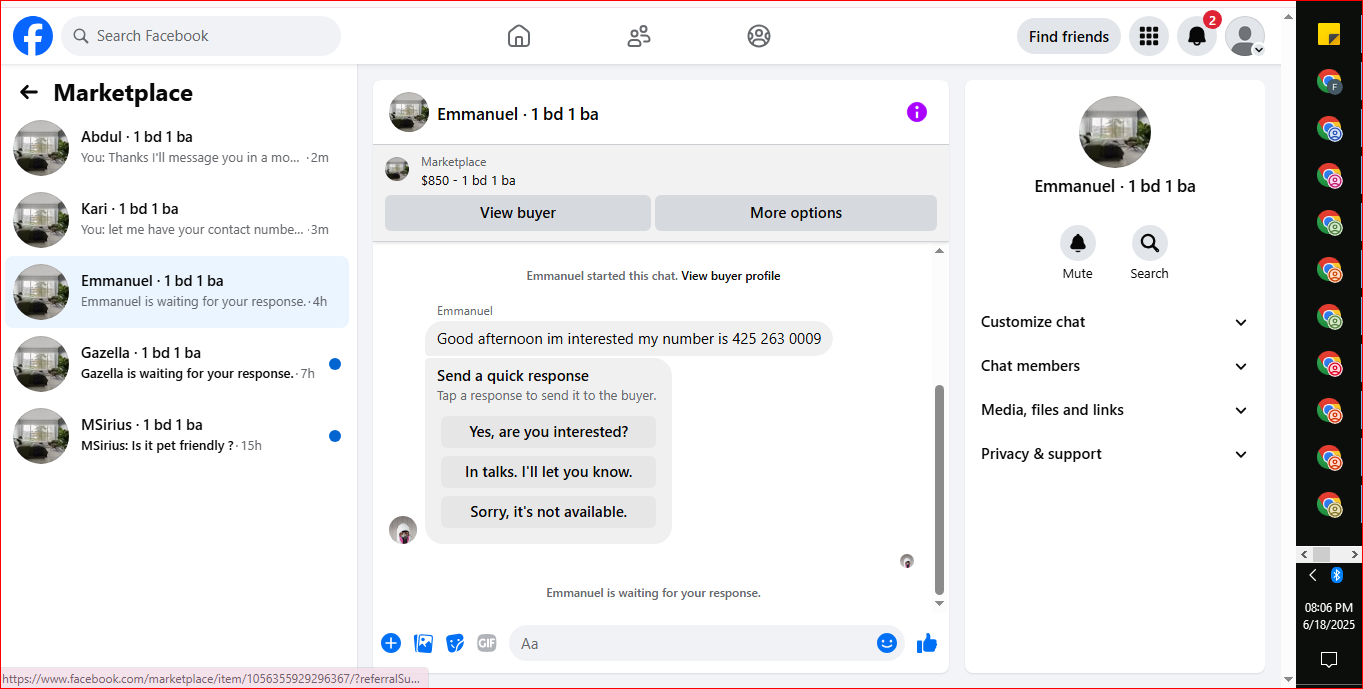Click the taskbar scroll-left arrow
The image size is (1363, 689).
1303,554
